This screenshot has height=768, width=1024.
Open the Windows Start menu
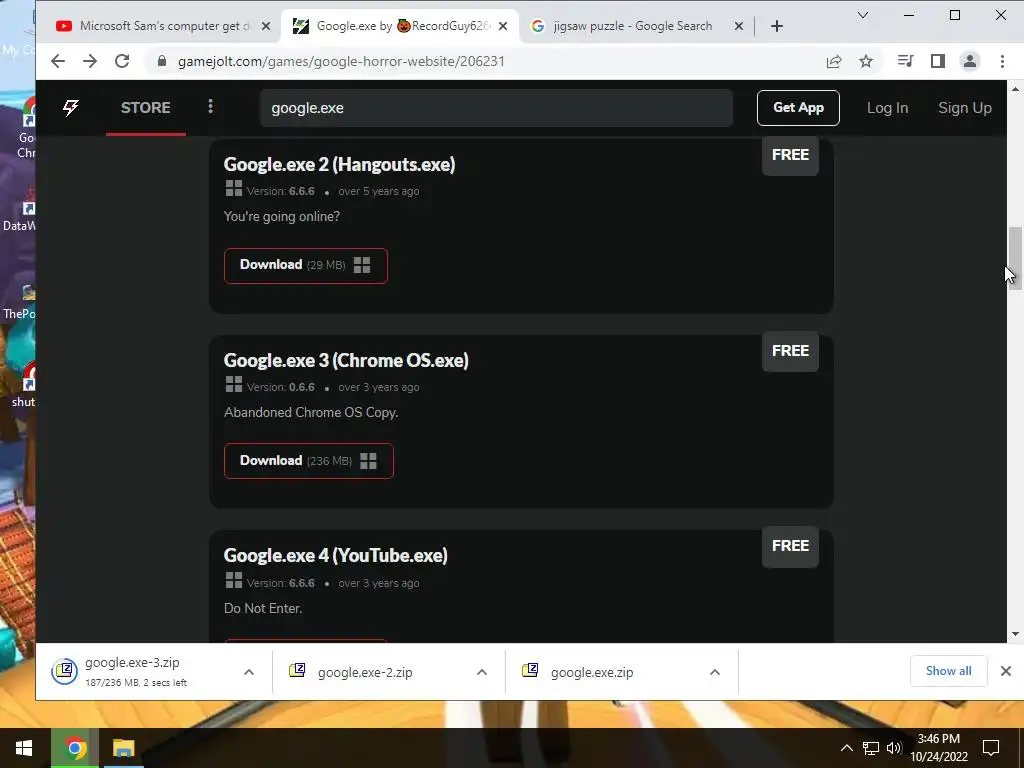[24, 748]
